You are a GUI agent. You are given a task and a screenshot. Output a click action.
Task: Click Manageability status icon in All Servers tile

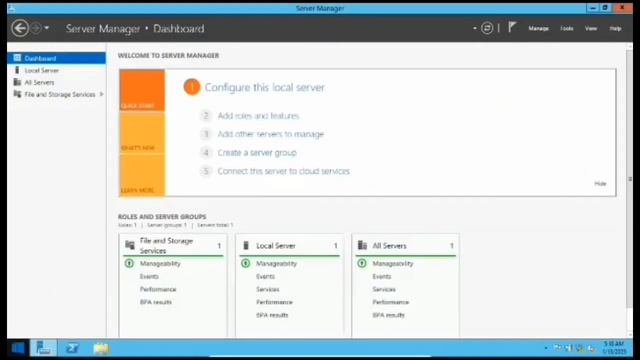click(362, 264)
